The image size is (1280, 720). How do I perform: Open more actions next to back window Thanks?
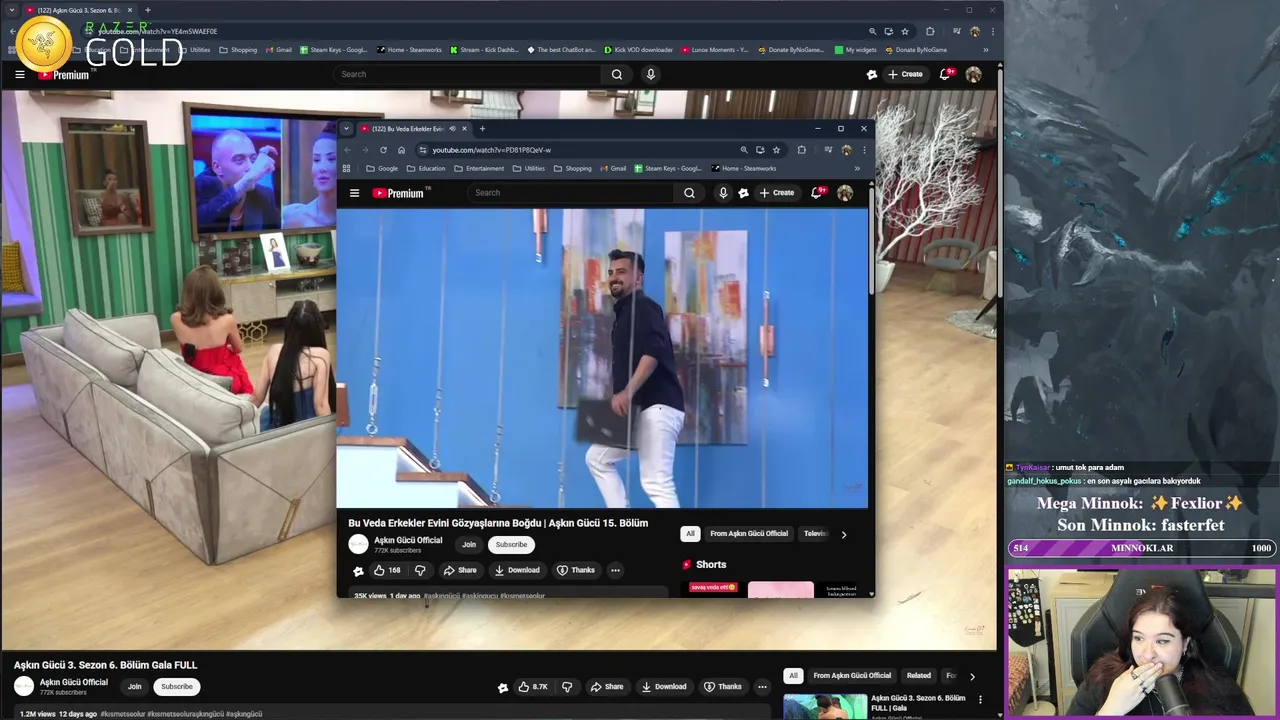(762, 687)
